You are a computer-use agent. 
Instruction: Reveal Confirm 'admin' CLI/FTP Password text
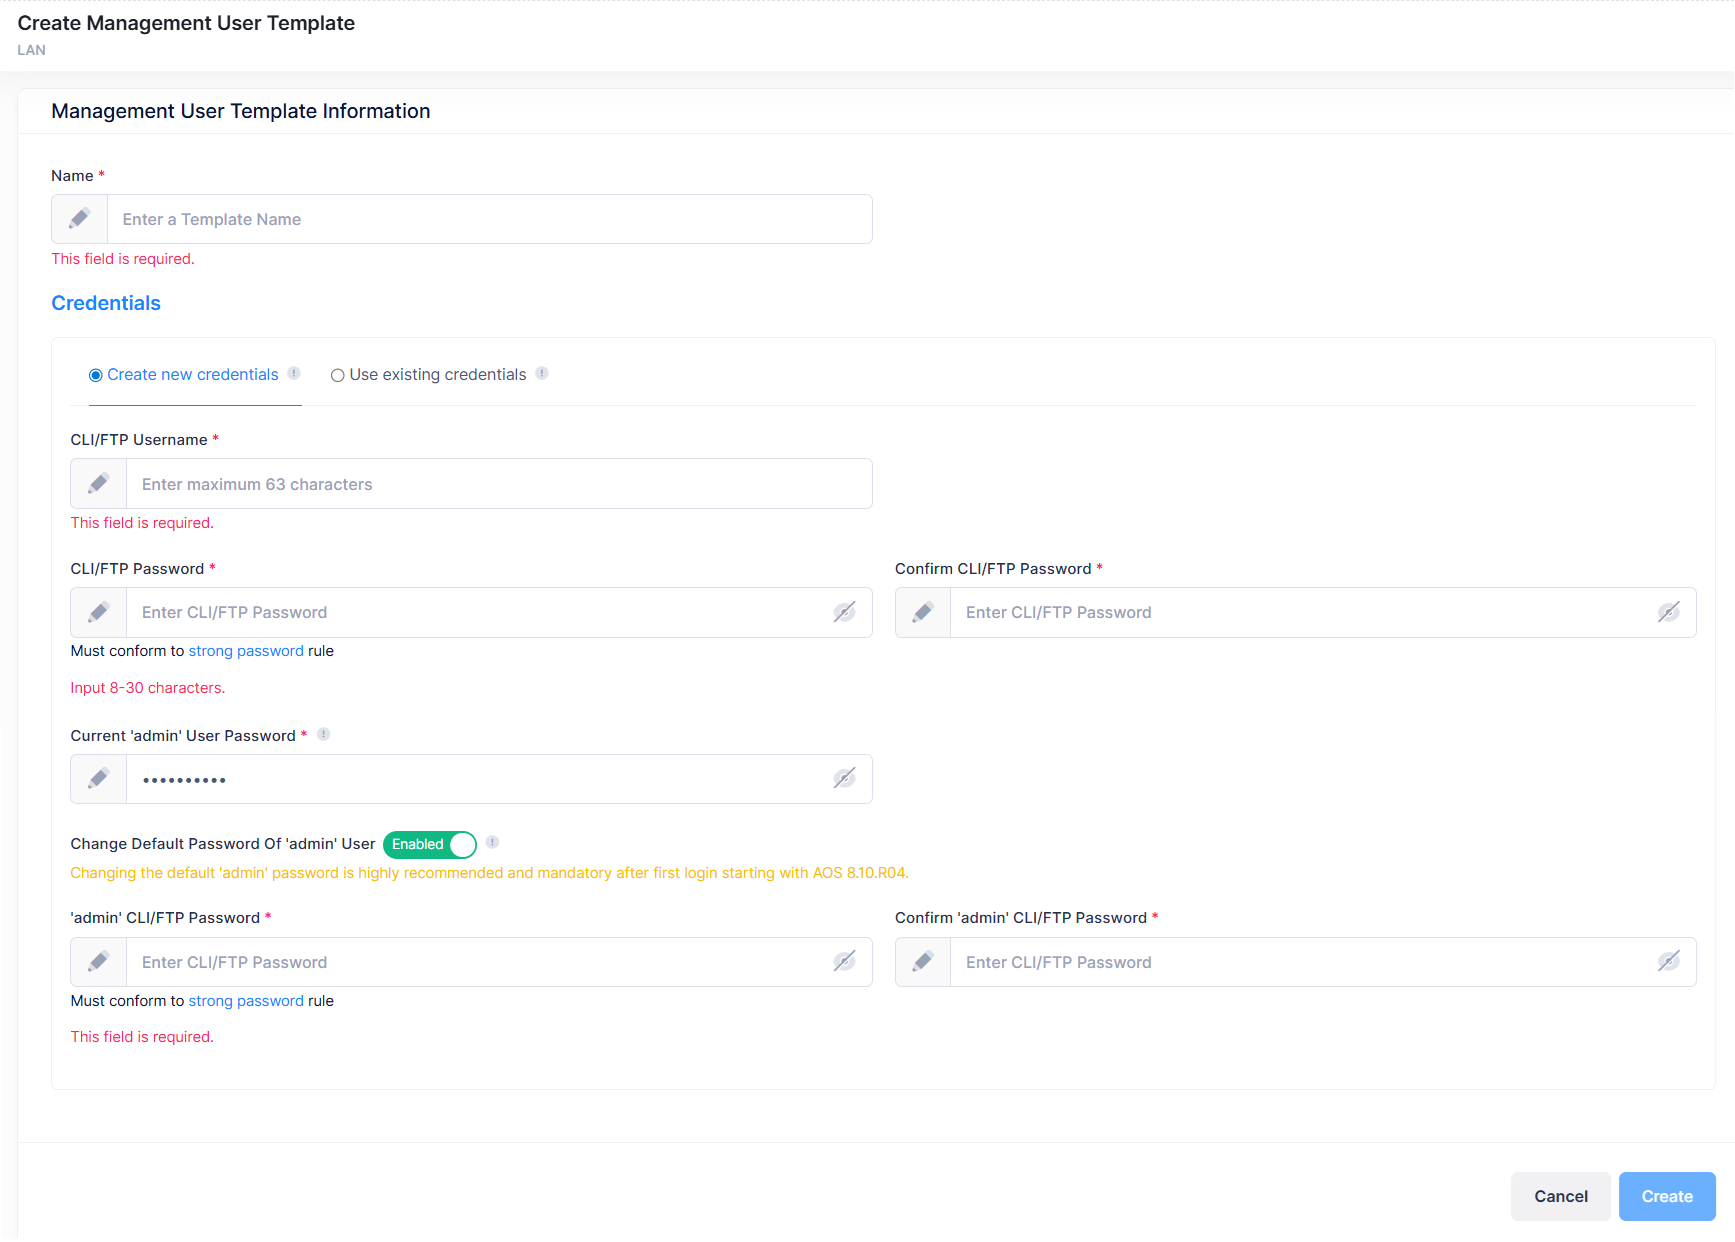pos(1669,962)
